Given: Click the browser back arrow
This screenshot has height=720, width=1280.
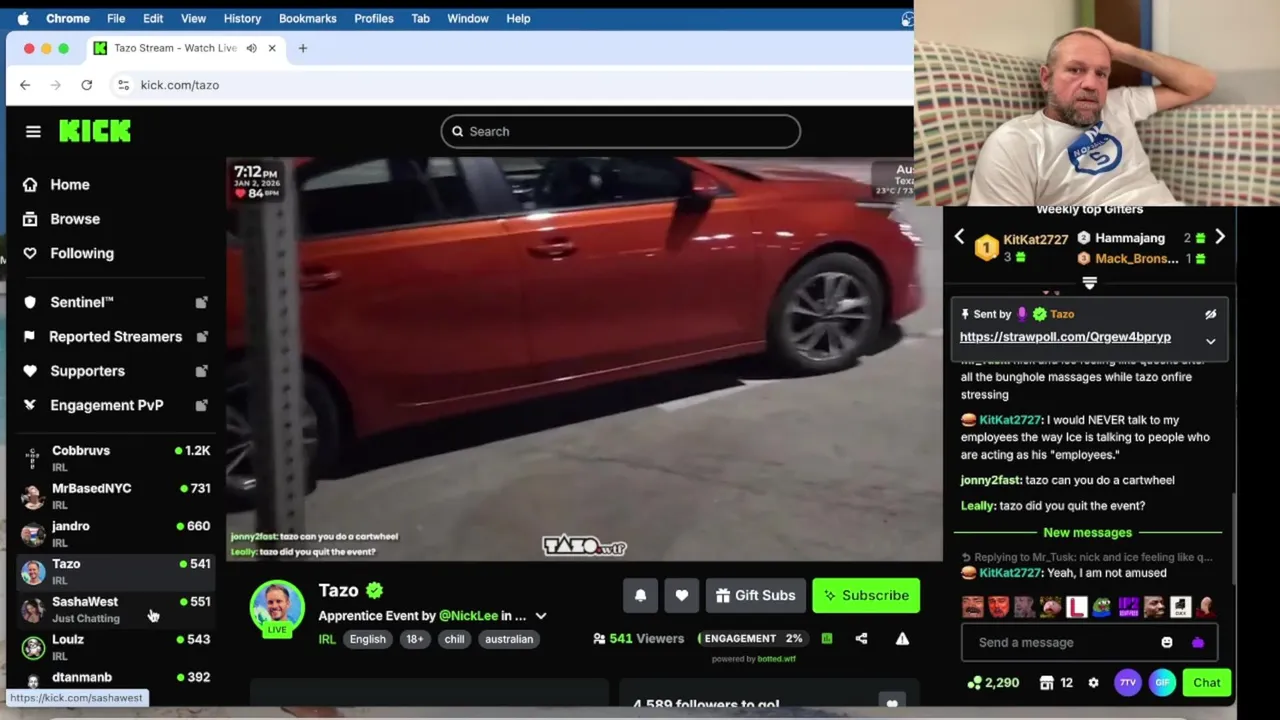Looking at the screenshot, I should [x=25, y=85].
